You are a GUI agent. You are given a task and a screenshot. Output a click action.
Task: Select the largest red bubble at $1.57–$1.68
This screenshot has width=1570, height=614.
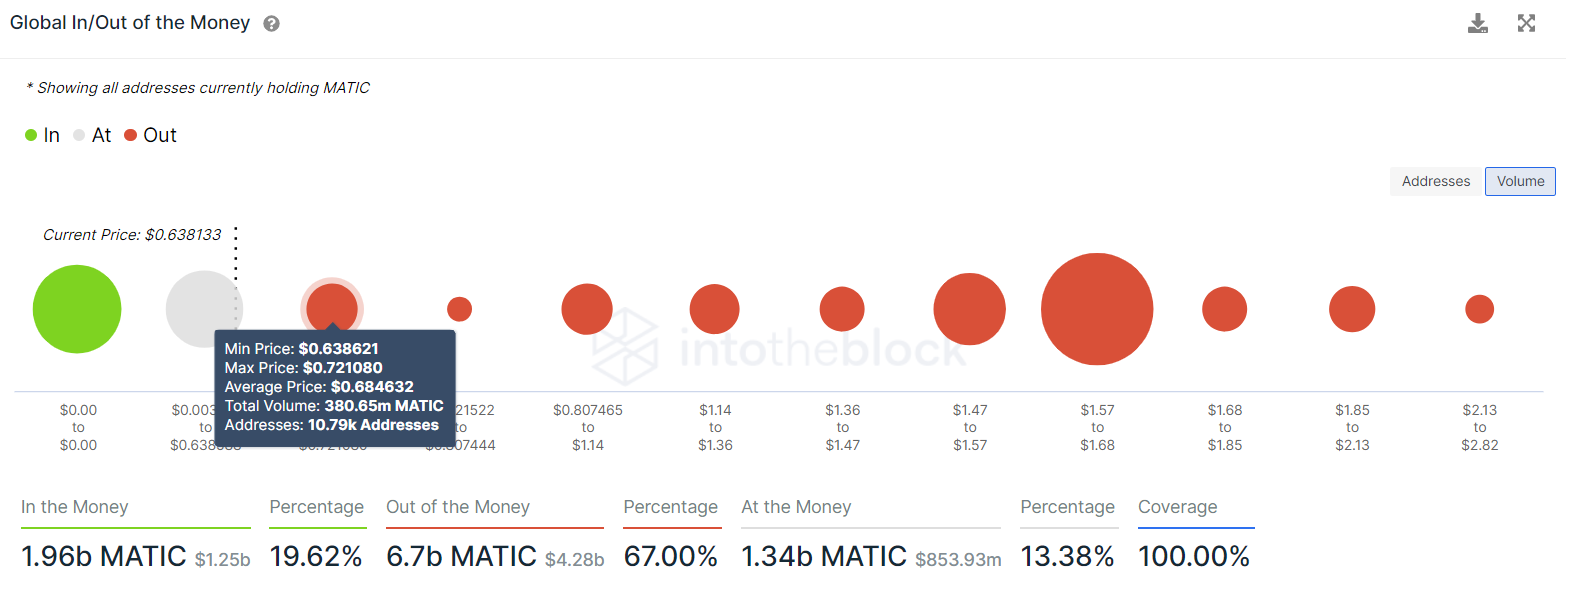(1097, 309)
